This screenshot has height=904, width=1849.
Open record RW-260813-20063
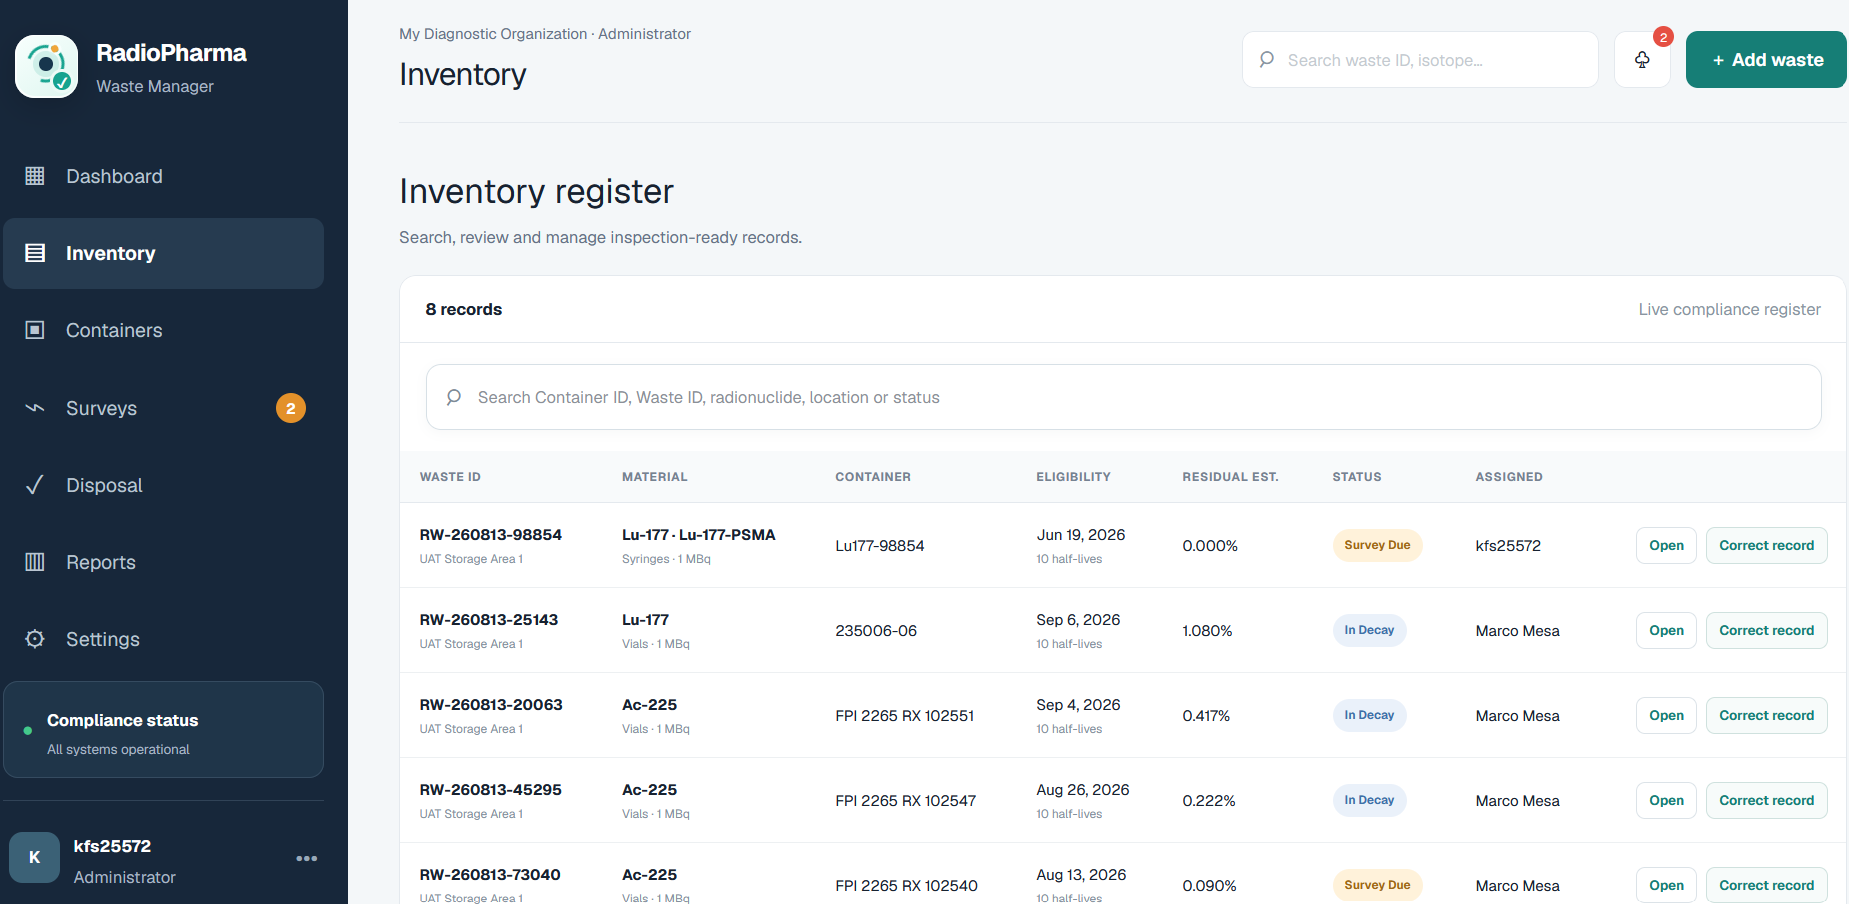coord(1666,715)
